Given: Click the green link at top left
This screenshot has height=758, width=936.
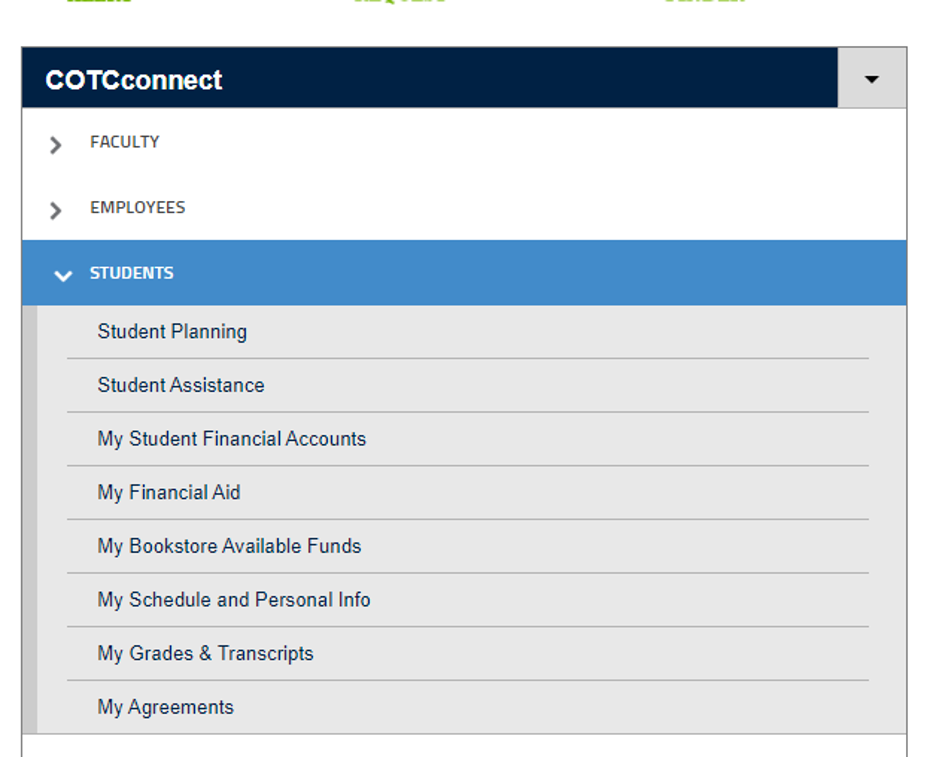Looking at the screenshot, I should (100, 4).
